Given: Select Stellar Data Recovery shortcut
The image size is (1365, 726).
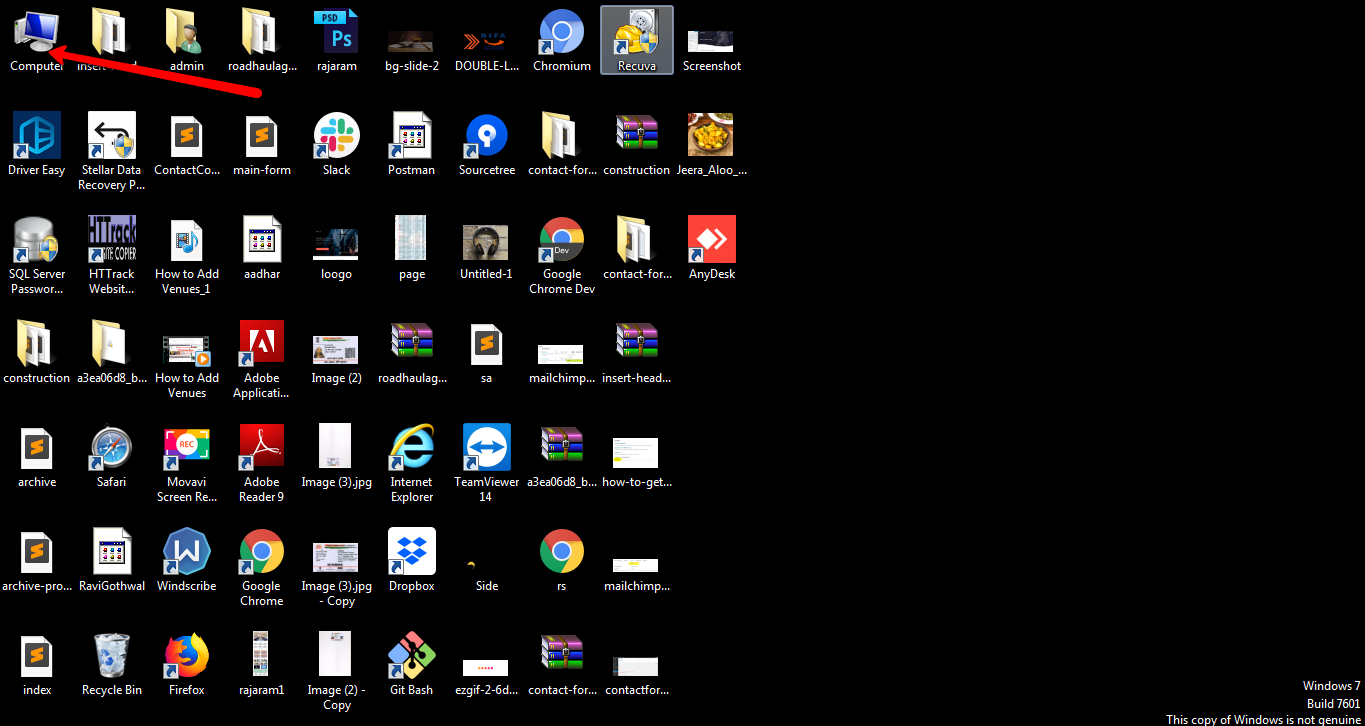Looking at the screenshot, I should tap(112, 152).
